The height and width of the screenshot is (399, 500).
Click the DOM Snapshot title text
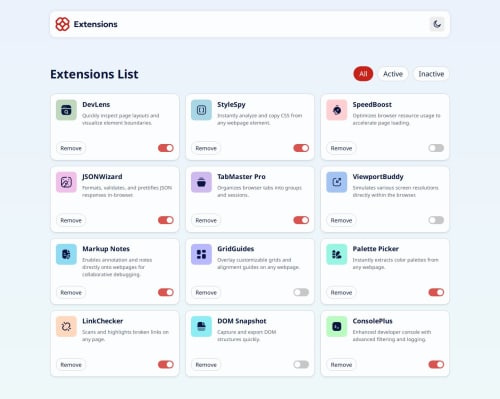coord(242,321)
